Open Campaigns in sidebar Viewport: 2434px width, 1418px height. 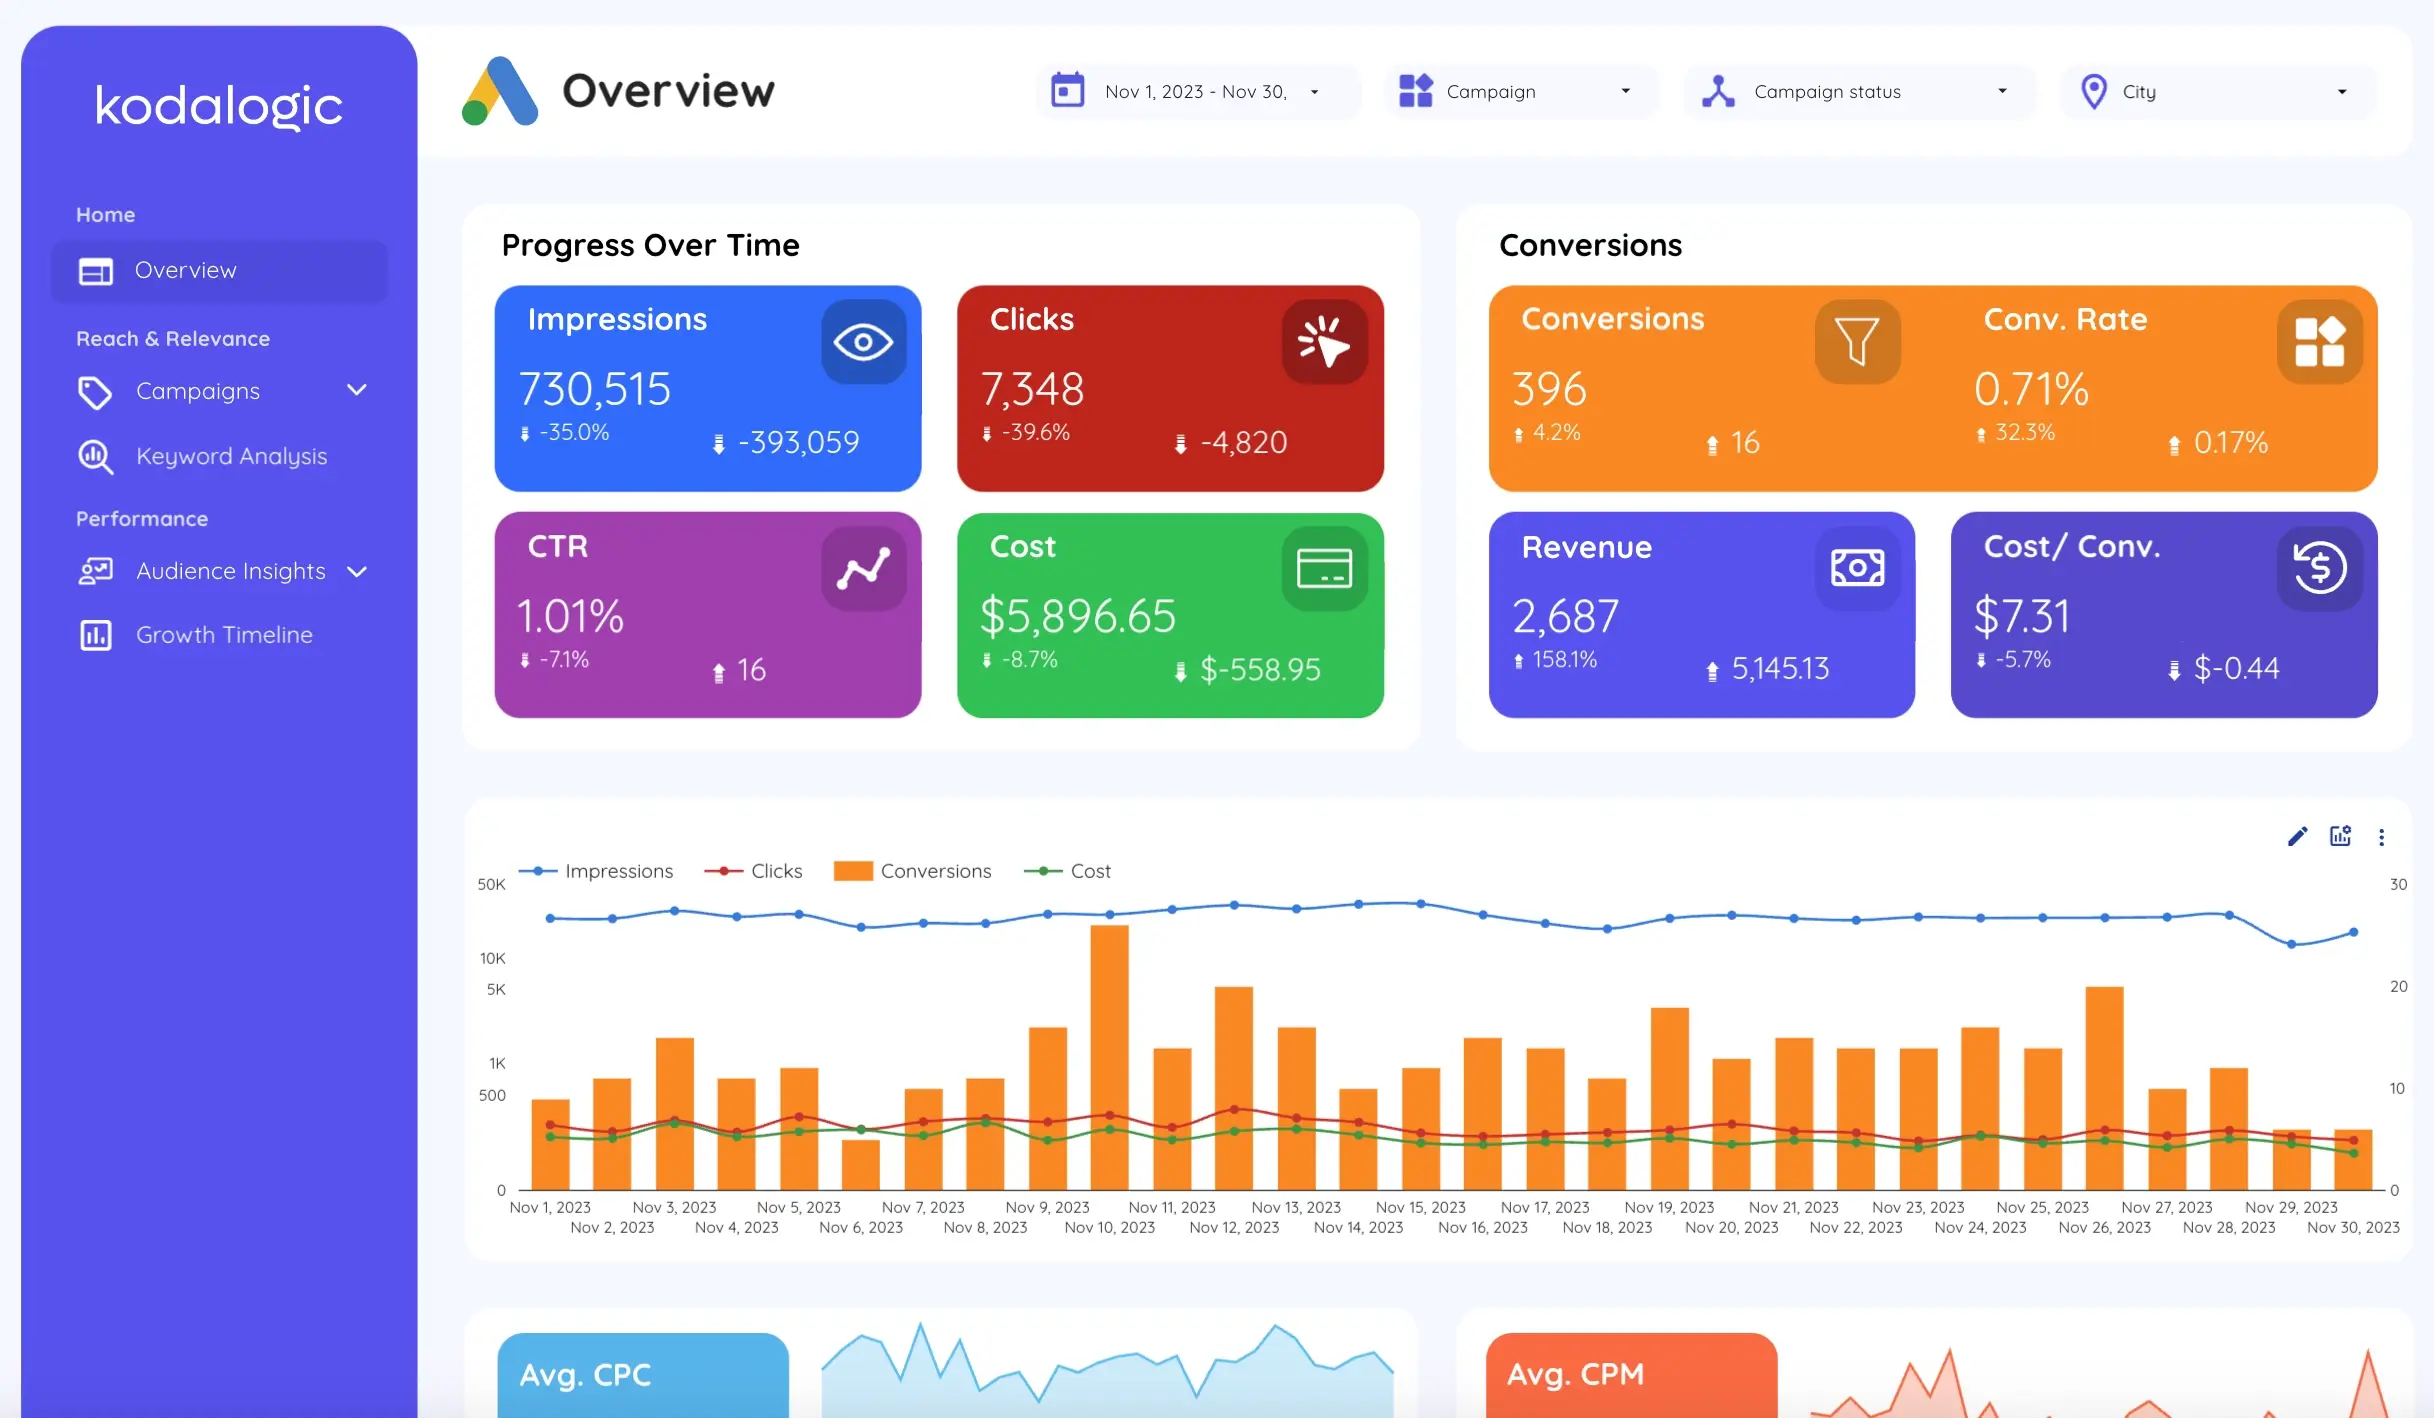tap(198, 392)
